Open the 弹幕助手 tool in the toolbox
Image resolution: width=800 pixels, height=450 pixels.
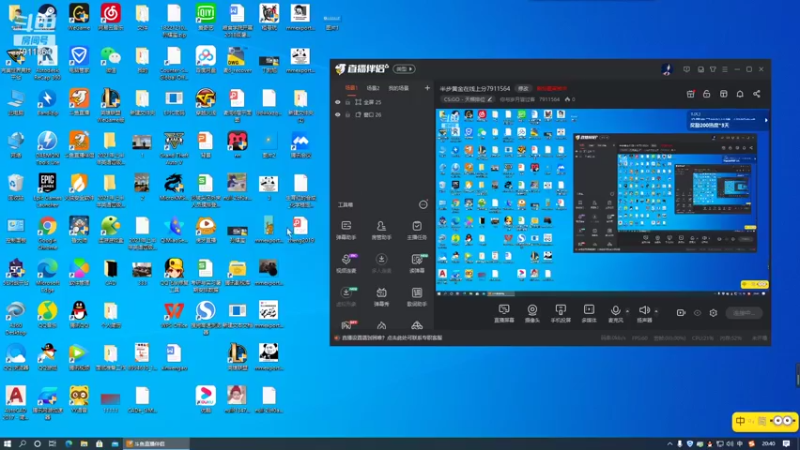click(346, 230)
